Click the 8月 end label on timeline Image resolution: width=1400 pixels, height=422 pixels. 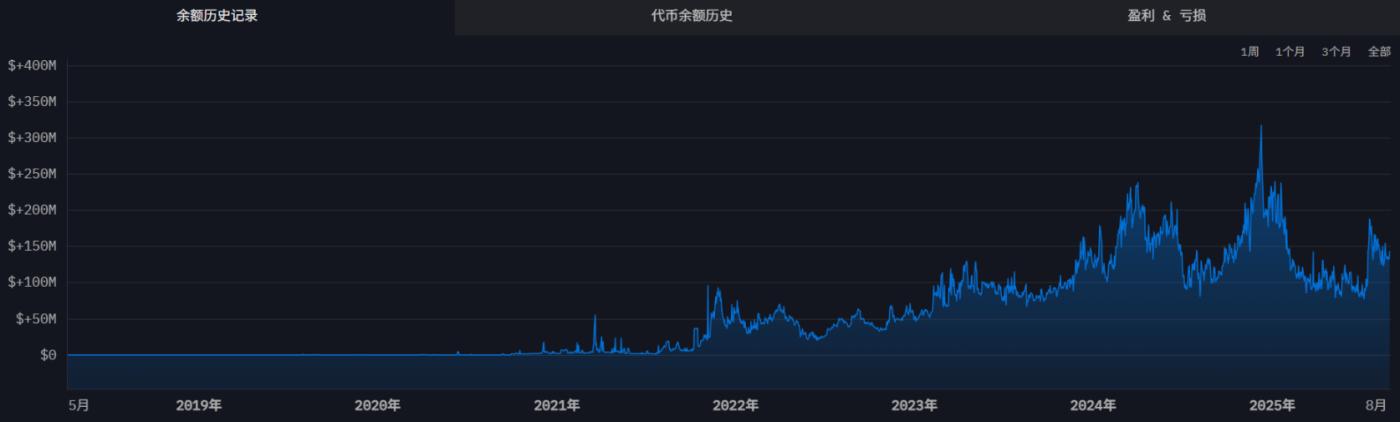pyautogui.click(x=1377, y=405)
